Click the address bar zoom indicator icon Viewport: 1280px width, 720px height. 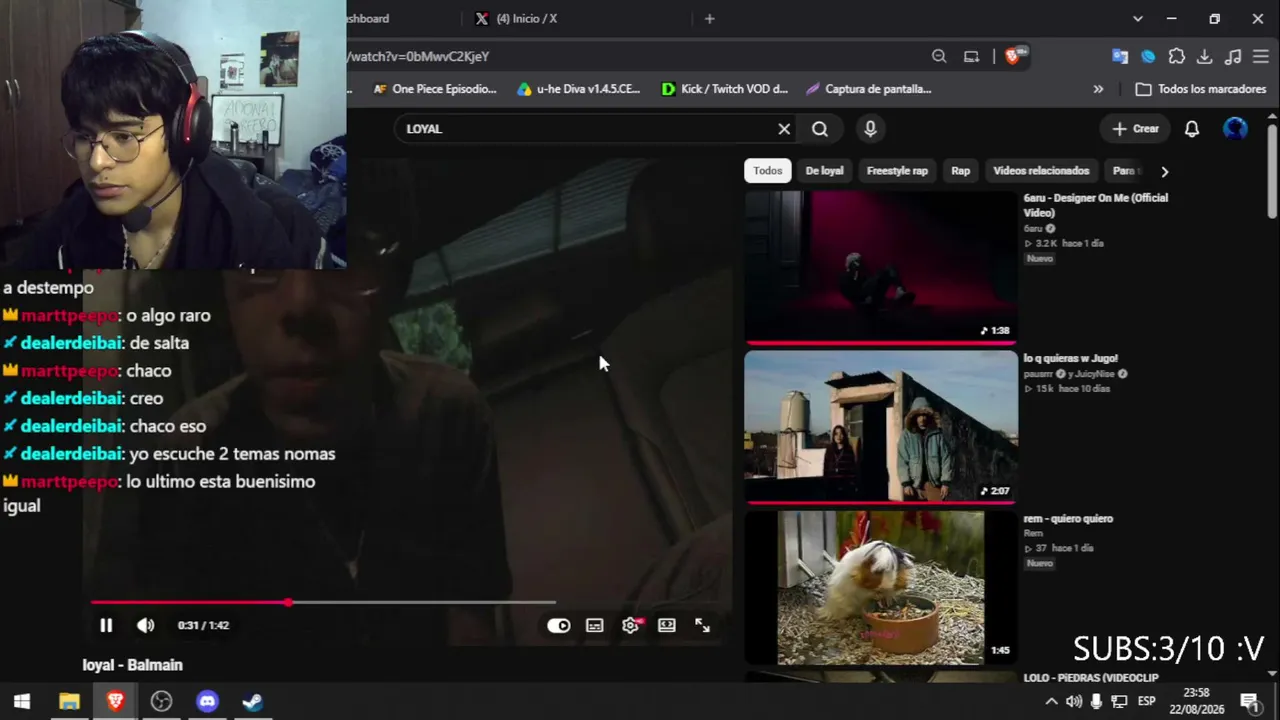(939, 57)
